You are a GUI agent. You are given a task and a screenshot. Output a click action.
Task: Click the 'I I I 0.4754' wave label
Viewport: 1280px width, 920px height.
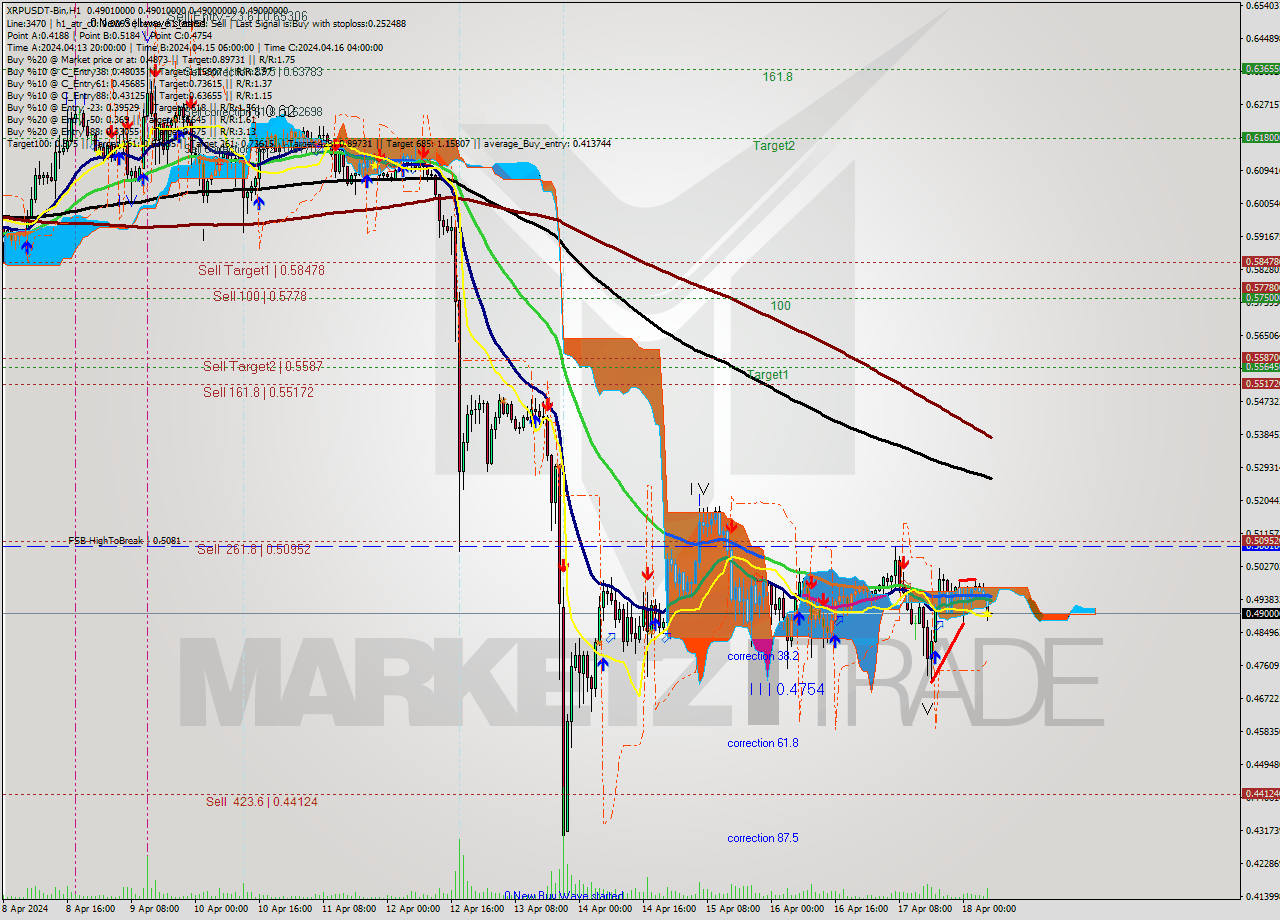787,689
